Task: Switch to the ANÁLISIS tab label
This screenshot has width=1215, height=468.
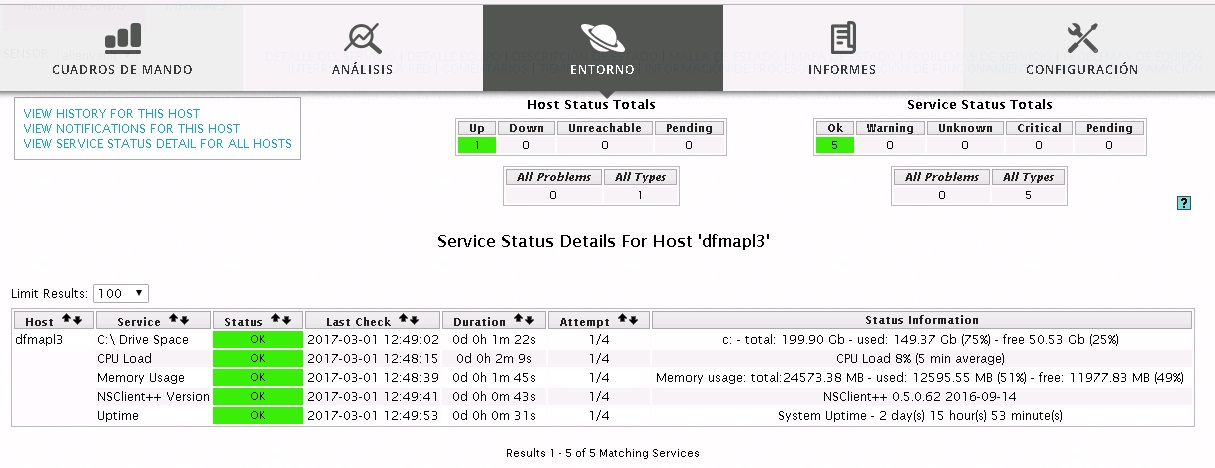Action: click(362, 70)
